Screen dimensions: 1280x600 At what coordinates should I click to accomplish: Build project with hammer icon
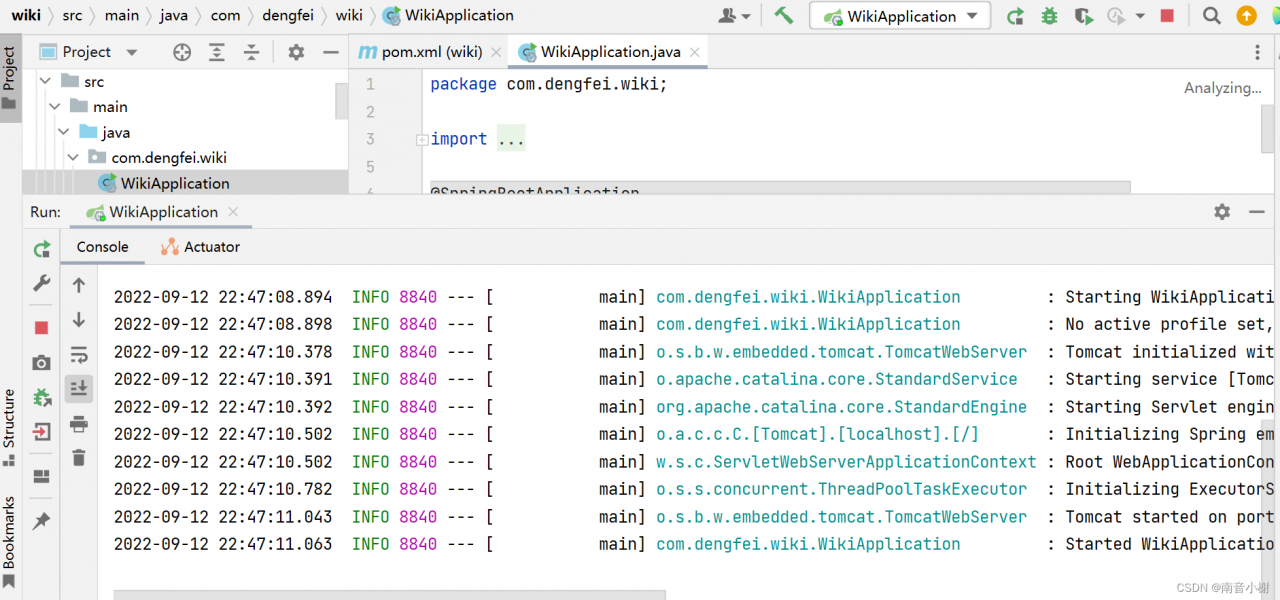point(784,15)
